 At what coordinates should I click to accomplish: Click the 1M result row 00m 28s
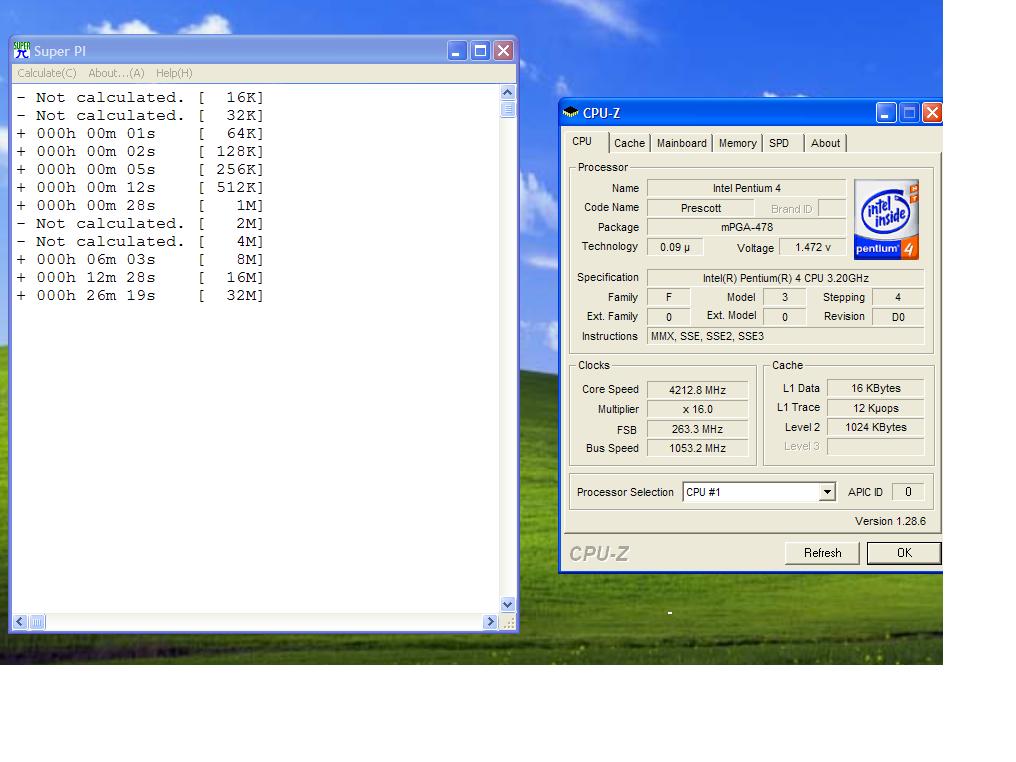coord(140,205)
